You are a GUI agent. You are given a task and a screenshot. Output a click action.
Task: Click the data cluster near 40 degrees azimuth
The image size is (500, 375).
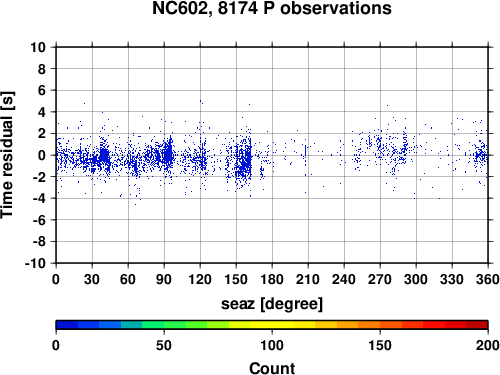coord(104,156)
